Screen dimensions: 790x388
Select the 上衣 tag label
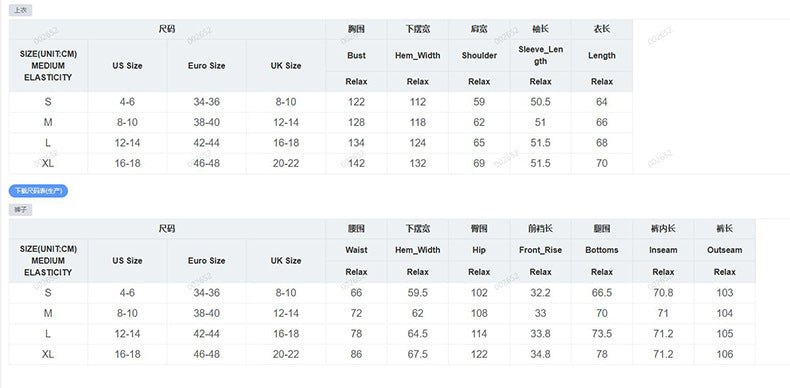pyautogui.click(x=20, y=10)
